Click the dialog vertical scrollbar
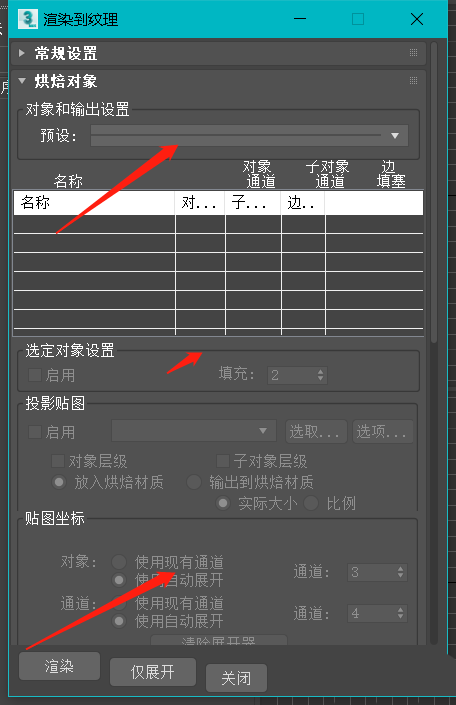Viewport: 456px width, 705px height. [x=434, y=193]
